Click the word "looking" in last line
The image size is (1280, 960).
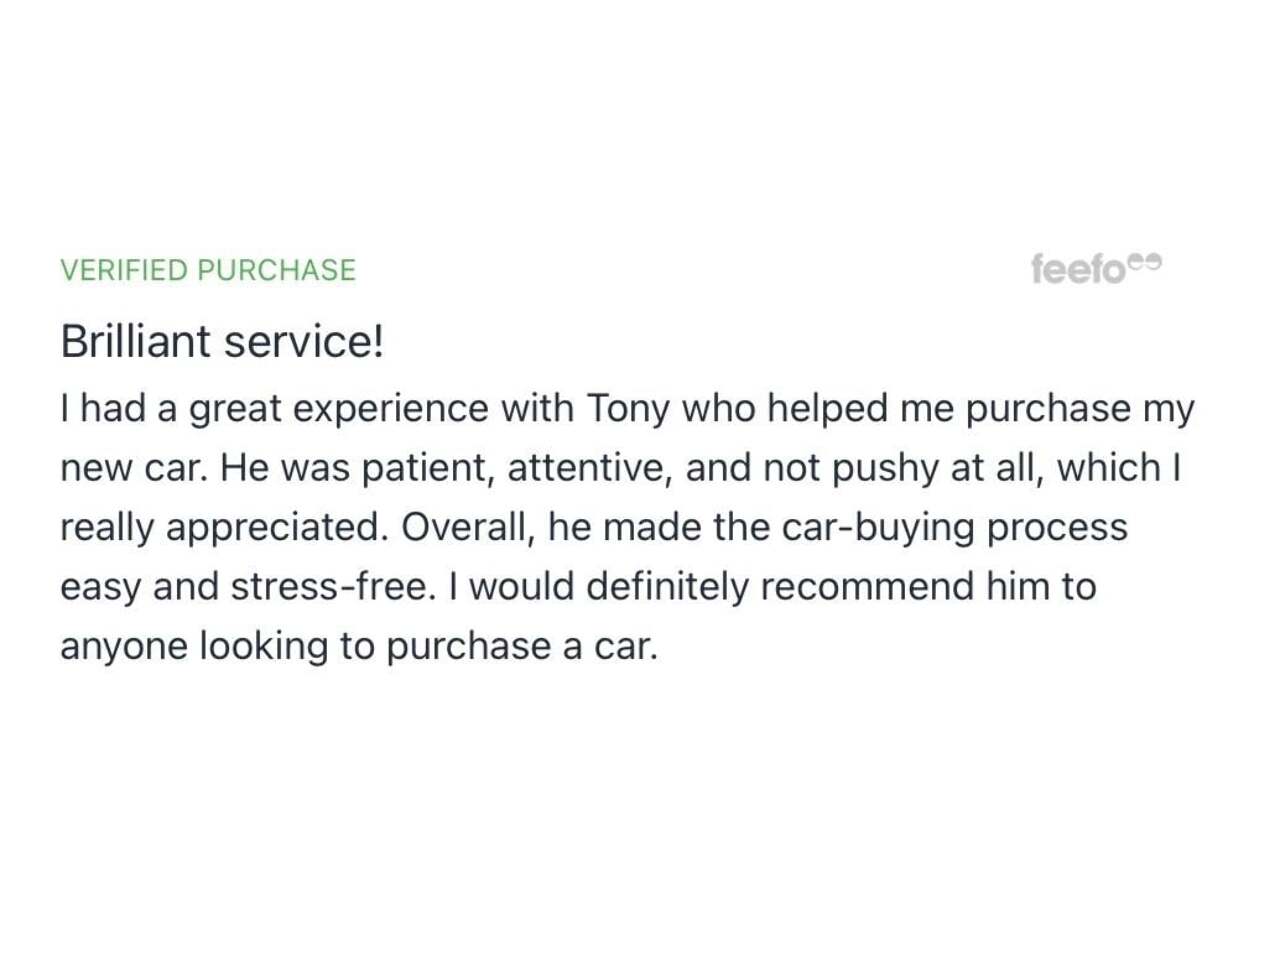click(x=263, y=646)
